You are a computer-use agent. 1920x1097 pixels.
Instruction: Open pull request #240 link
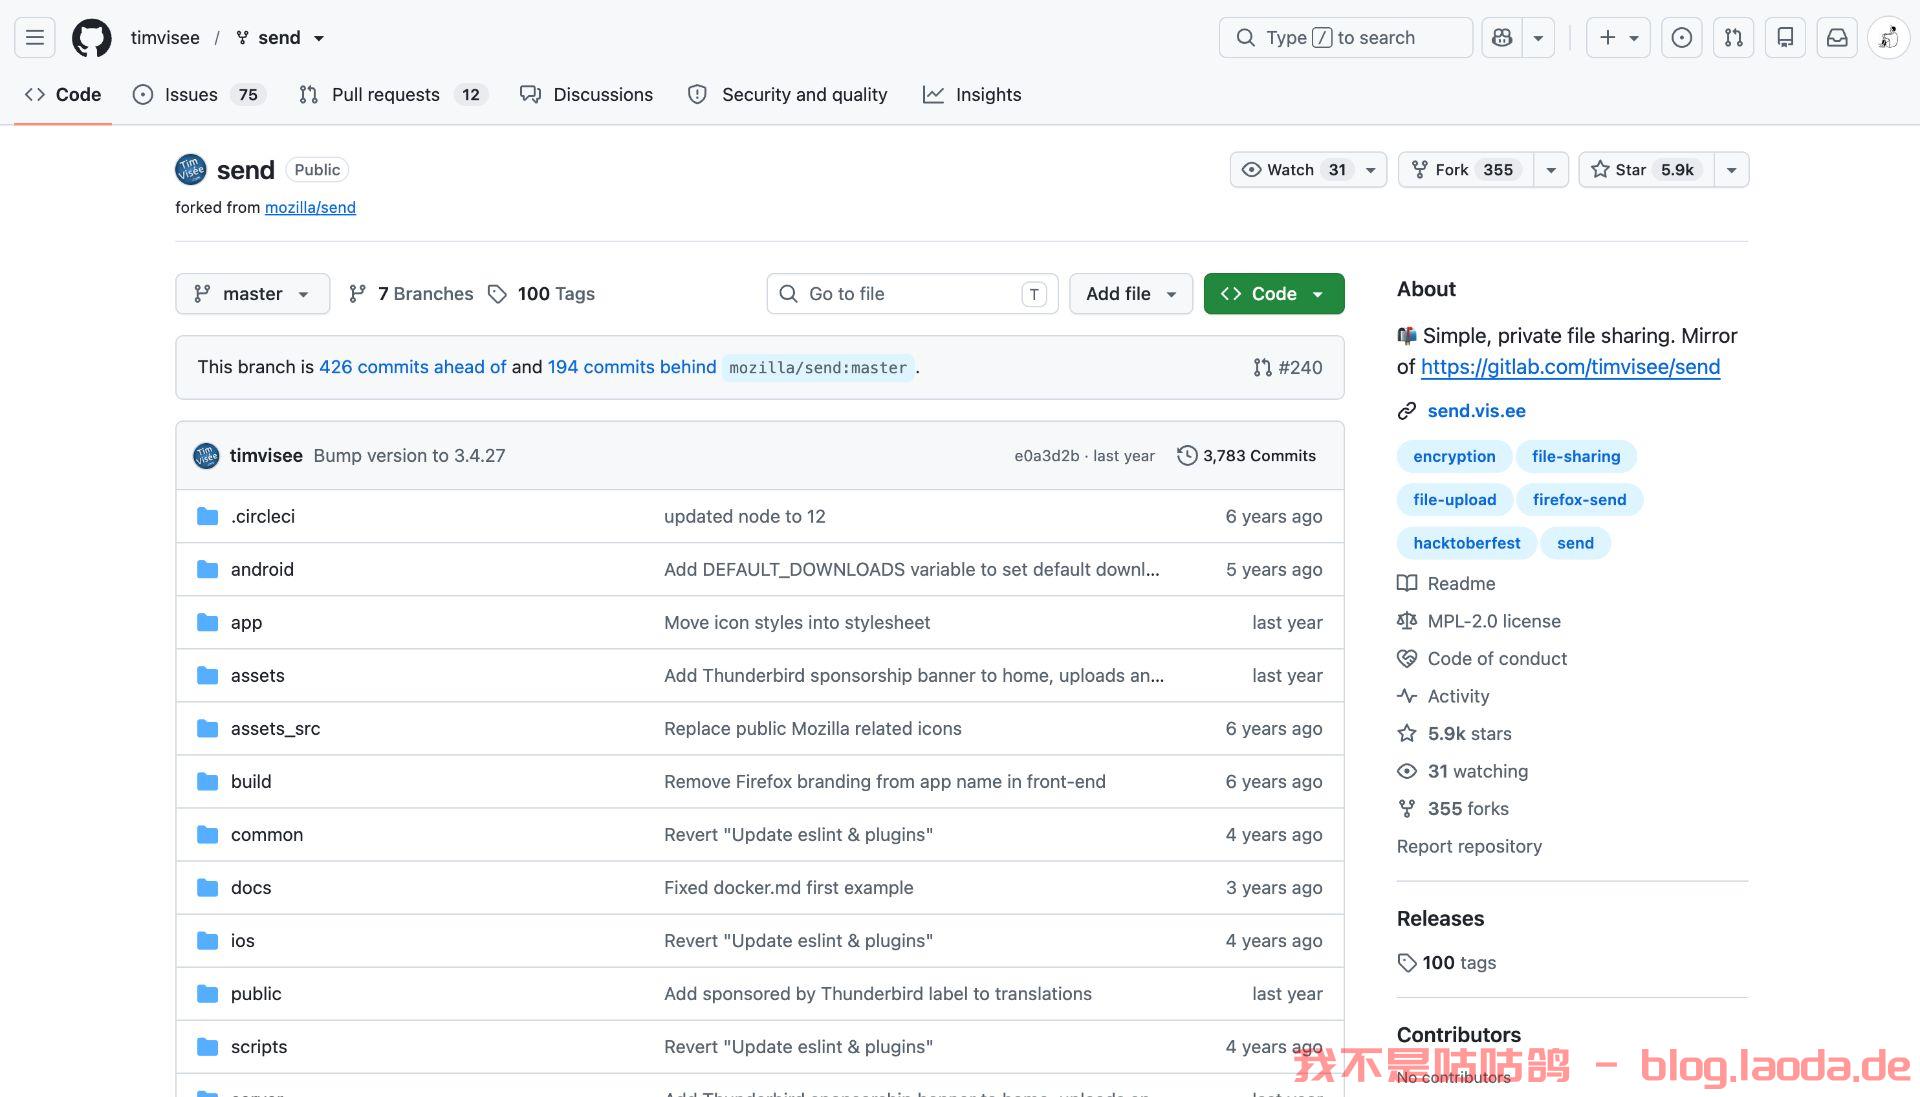point(1288,368)
